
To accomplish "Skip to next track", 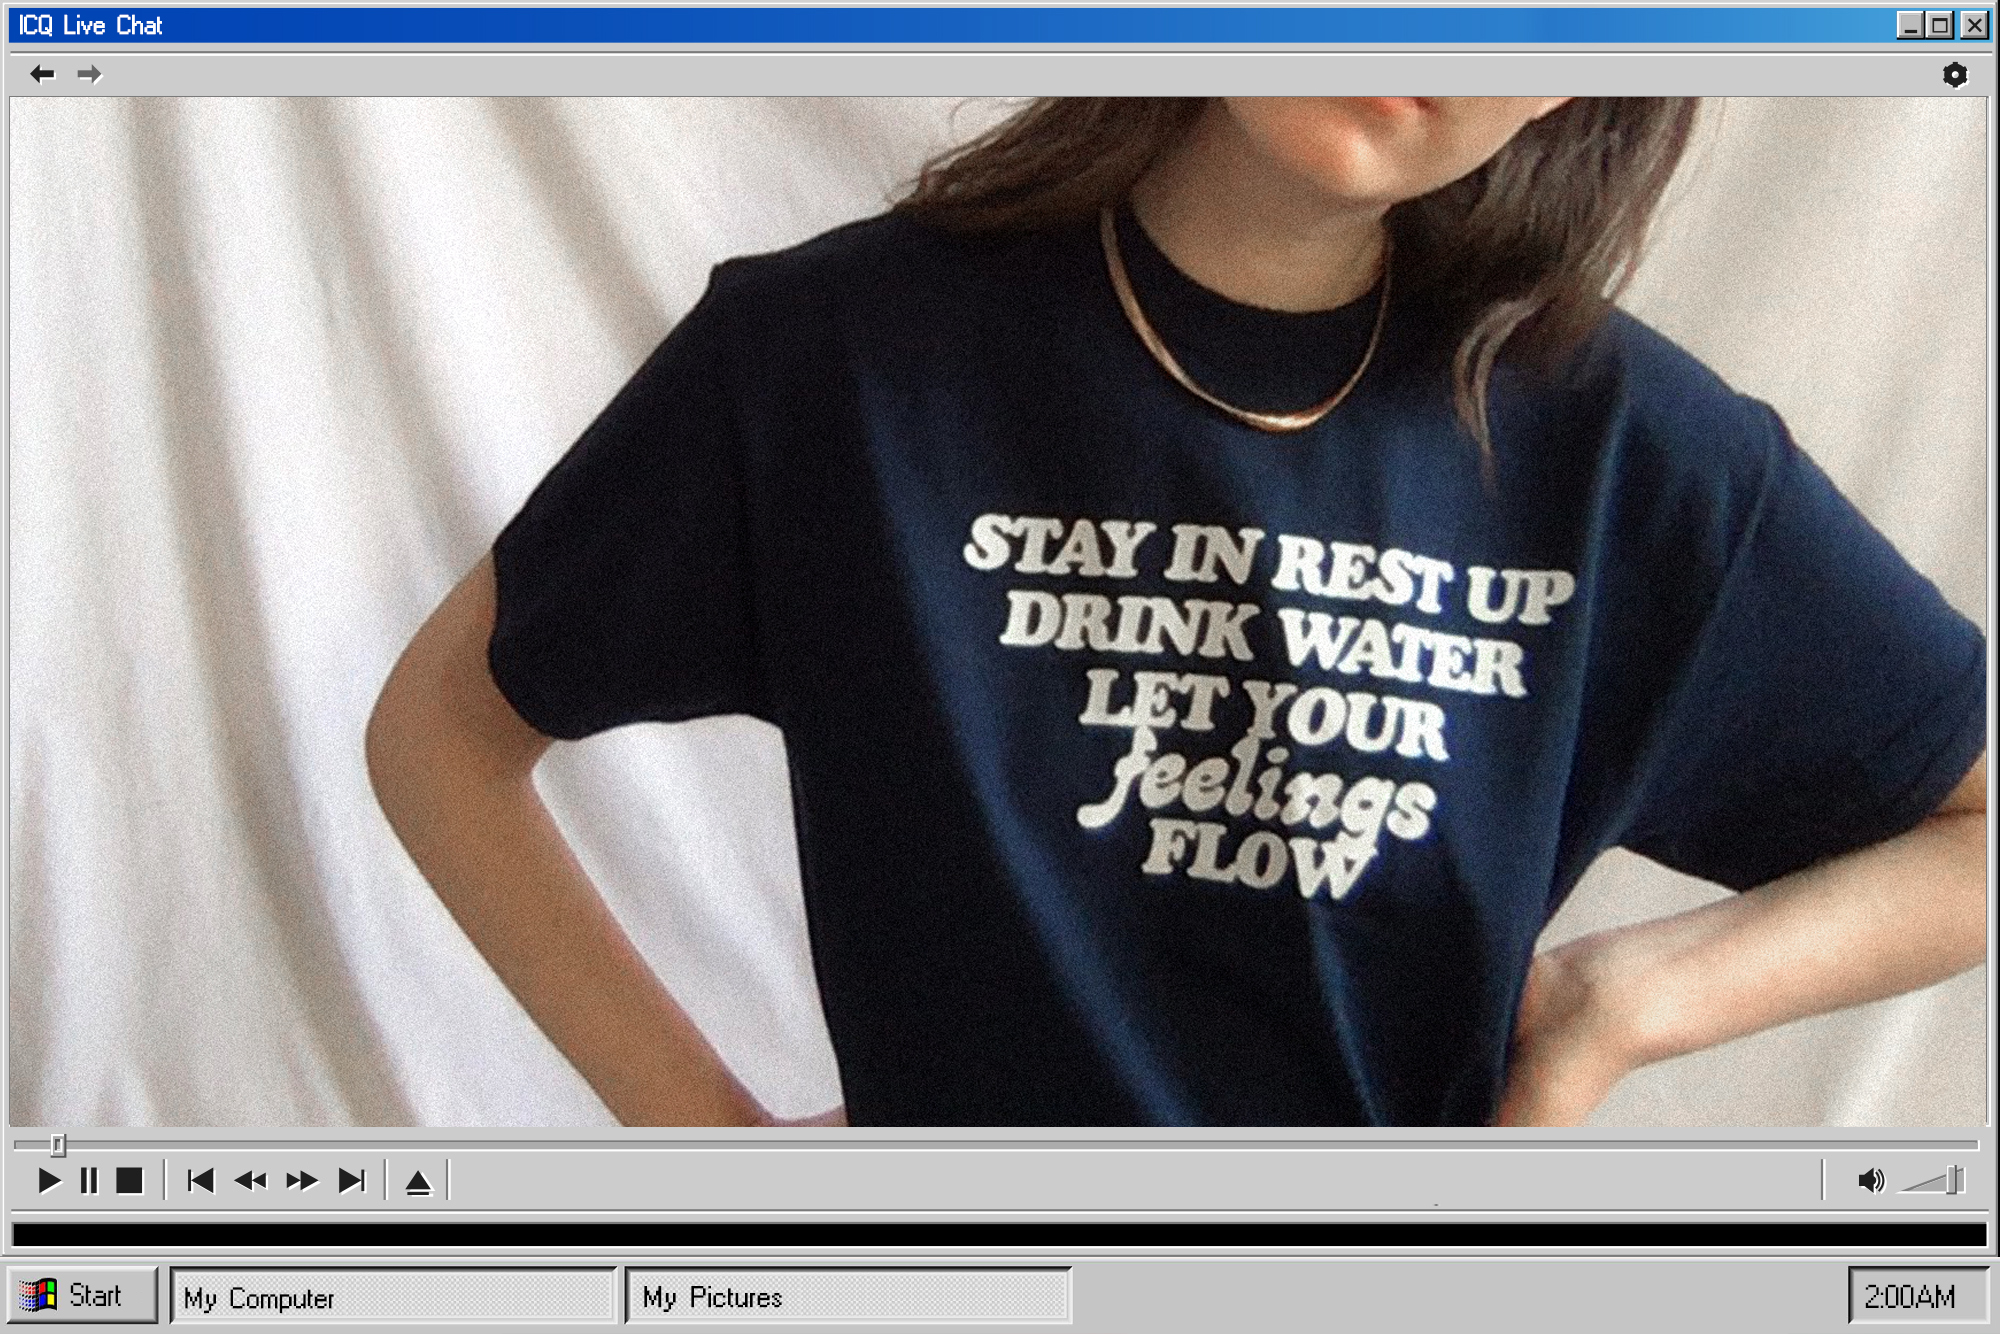I will coord(351,1181).
